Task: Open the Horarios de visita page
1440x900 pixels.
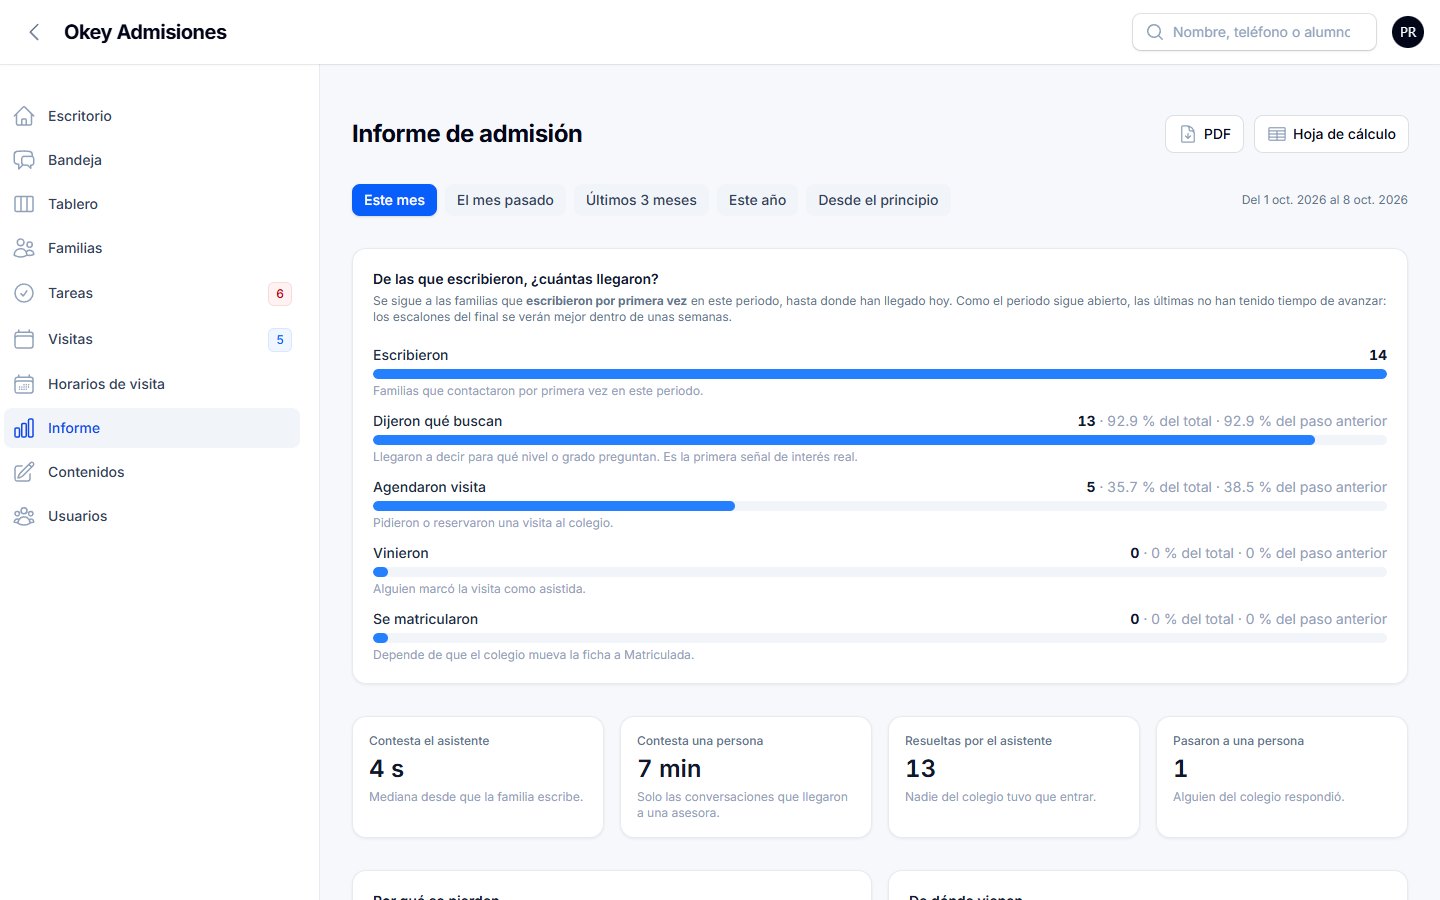Action: (x=152, y=384)
